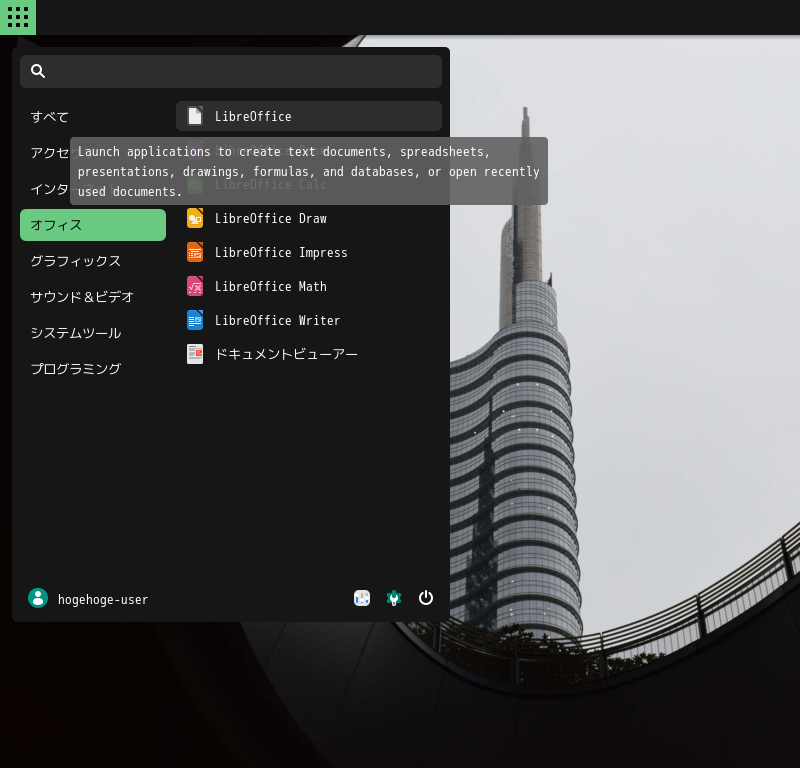The image size is (800, 768).
Task: Select the サウンド＆ビデオ category
Action: [93, 297]
